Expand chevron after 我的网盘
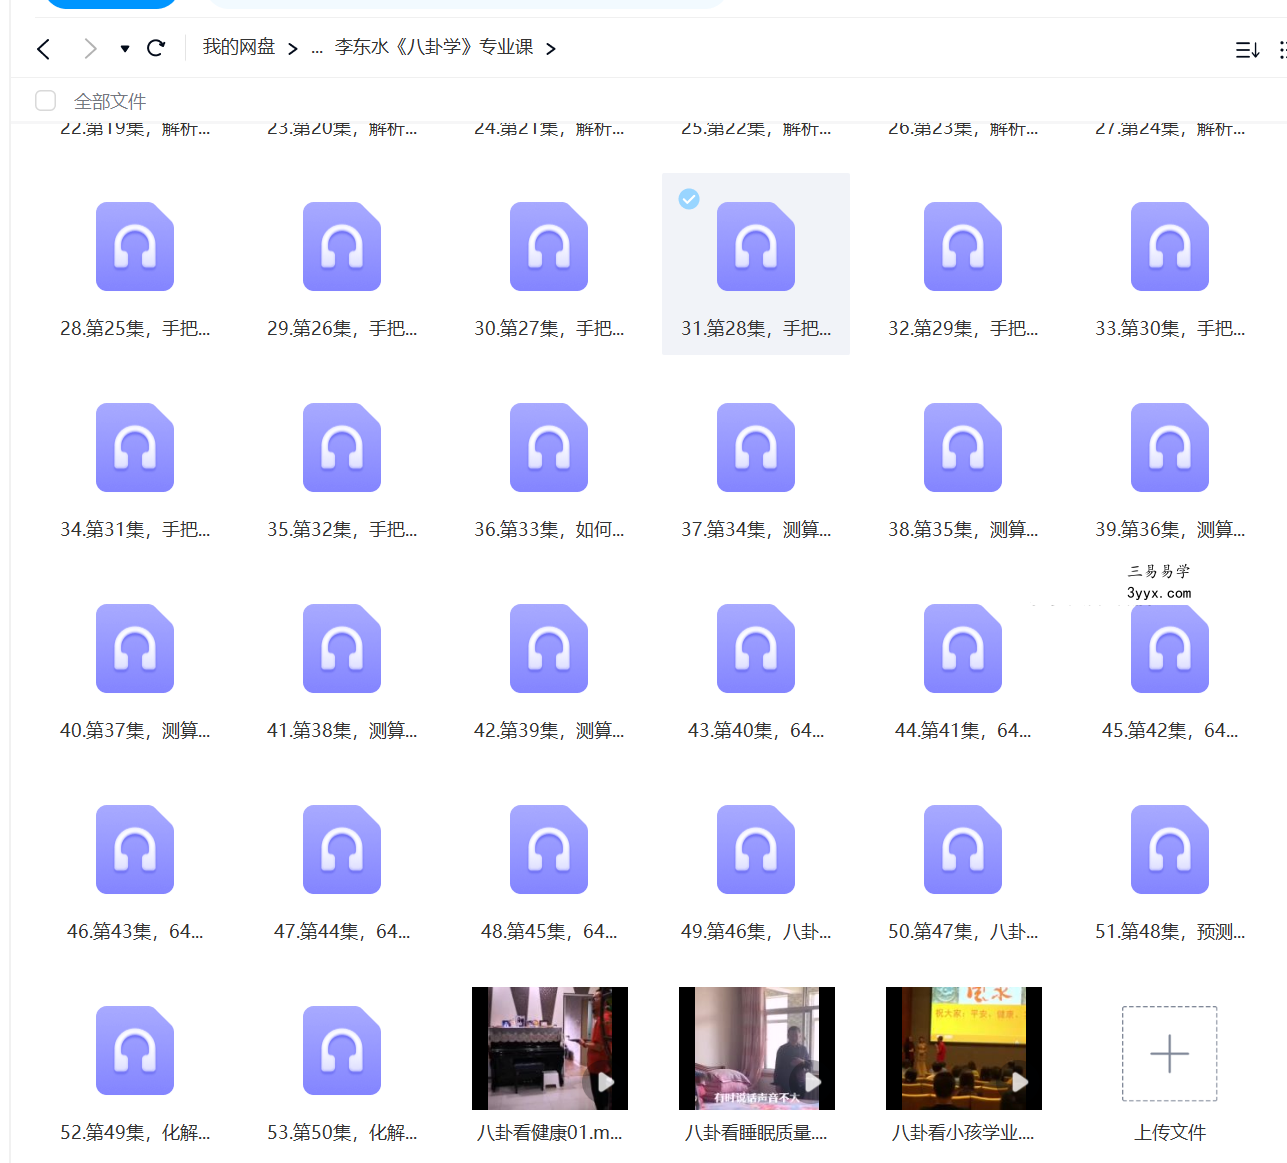The height and width of the screenshot is (1163, 1287). point(292,49)
